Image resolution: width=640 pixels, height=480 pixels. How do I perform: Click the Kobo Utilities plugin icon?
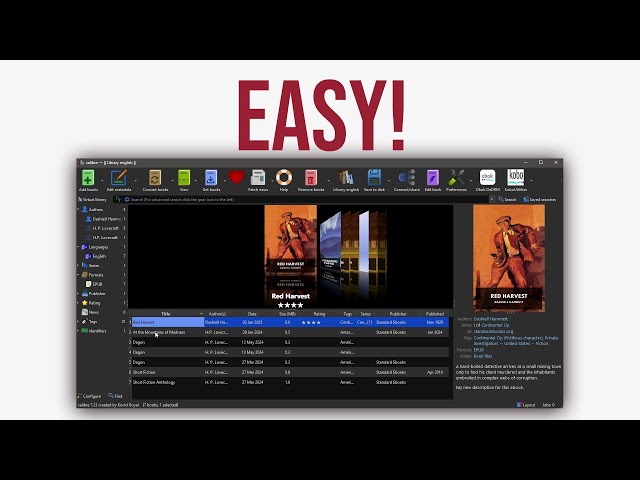pos(516,178)
